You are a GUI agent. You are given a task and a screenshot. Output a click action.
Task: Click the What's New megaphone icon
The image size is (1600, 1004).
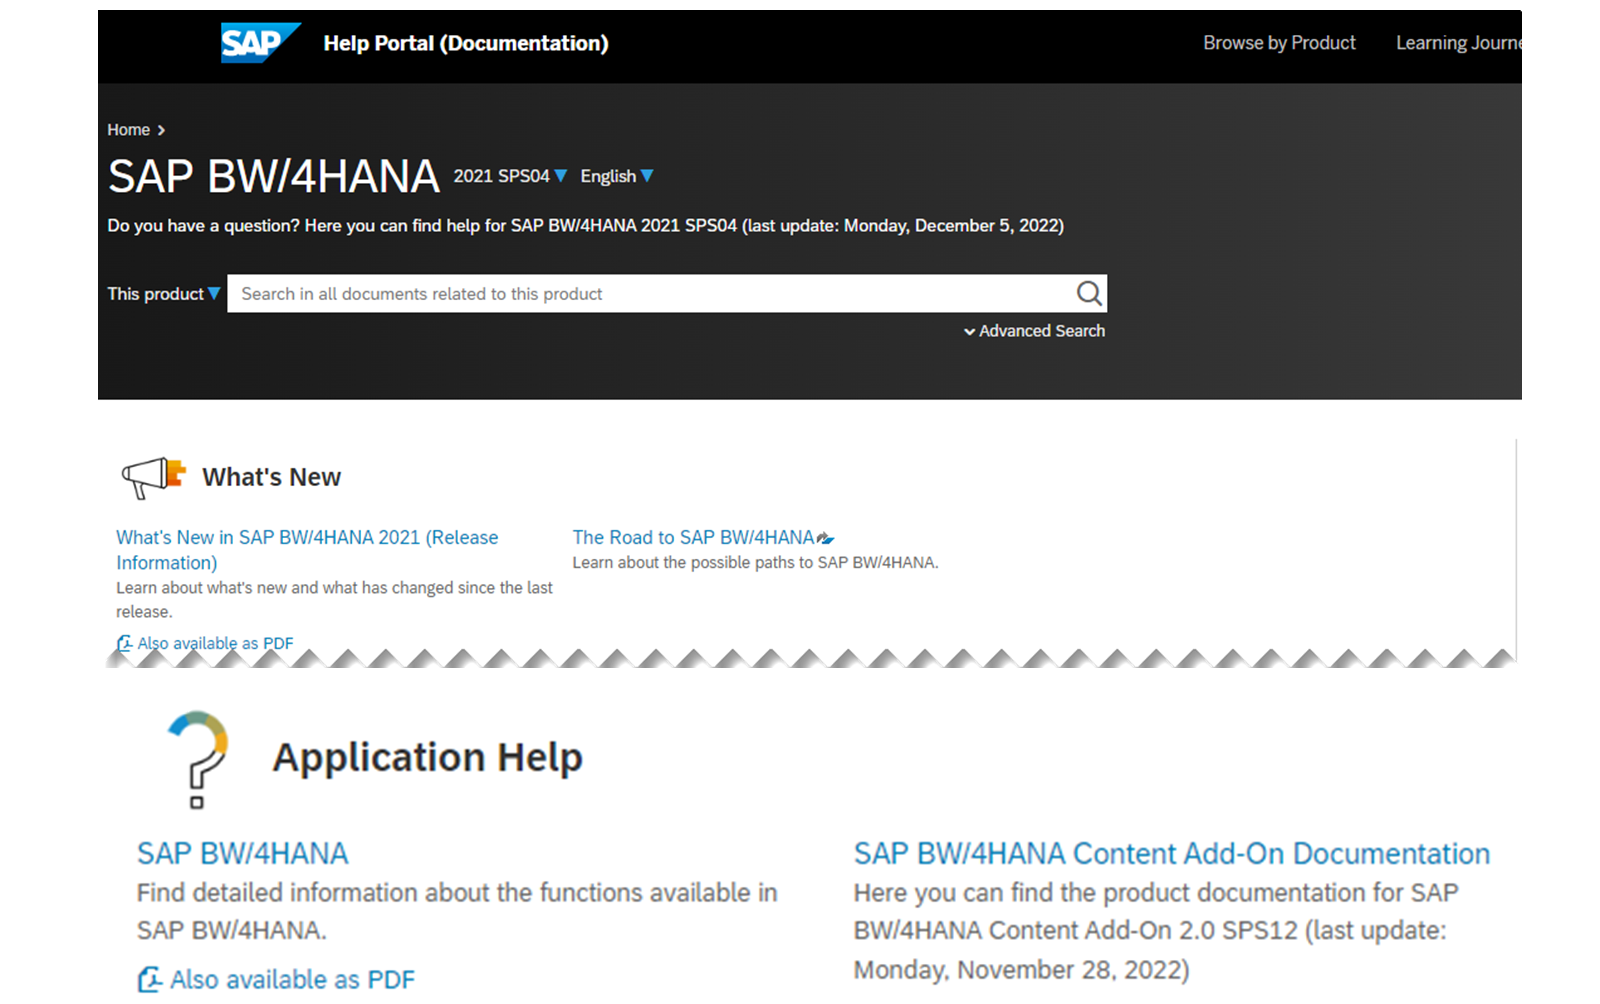point(153,477)
